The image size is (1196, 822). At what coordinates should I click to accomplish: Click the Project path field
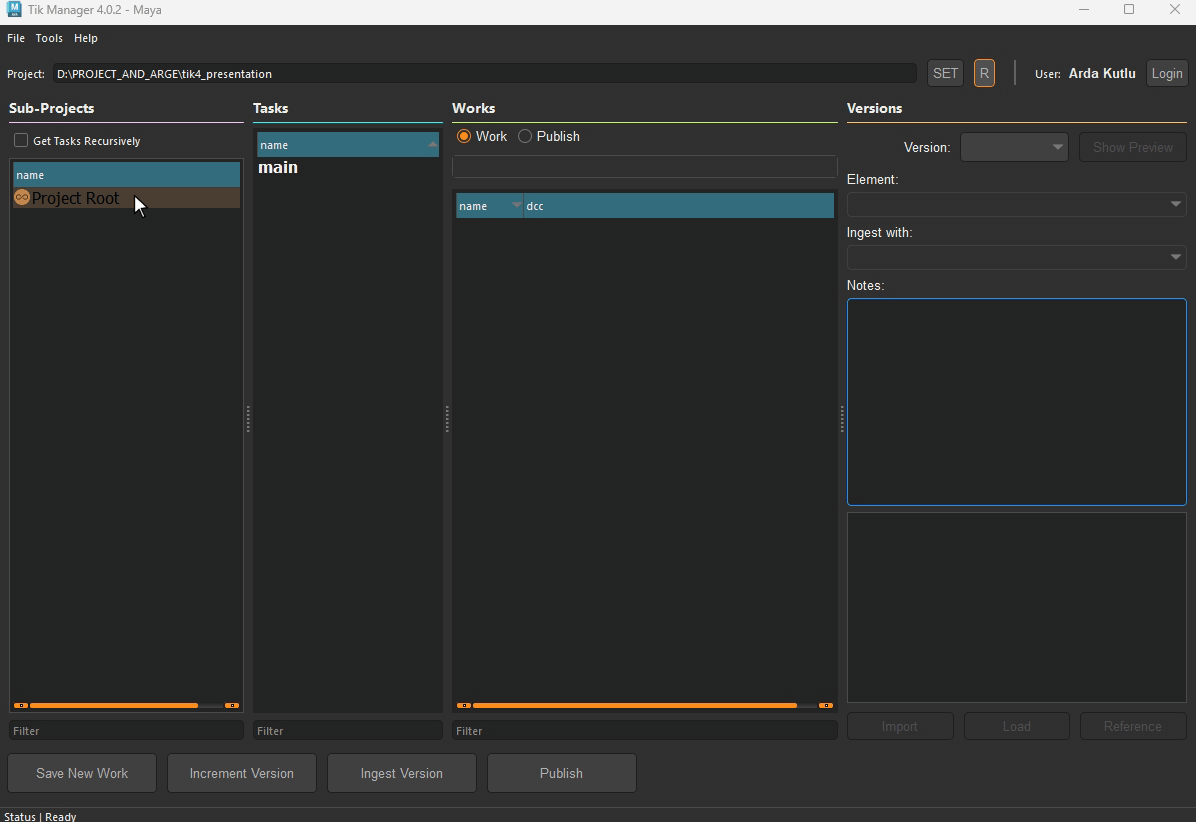485,74
